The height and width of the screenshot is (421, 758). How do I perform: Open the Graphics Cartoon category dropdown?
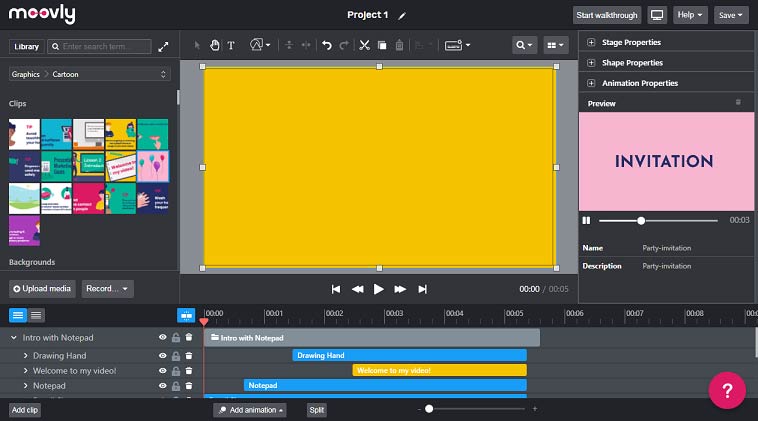click(x=89, y=74)
